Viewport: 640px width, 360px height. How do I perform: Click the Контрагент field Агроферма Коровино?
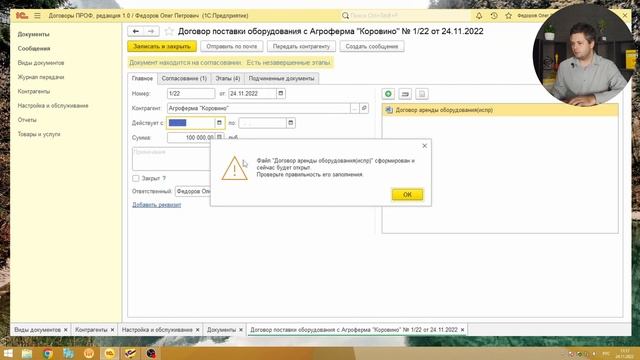point(259,108)
